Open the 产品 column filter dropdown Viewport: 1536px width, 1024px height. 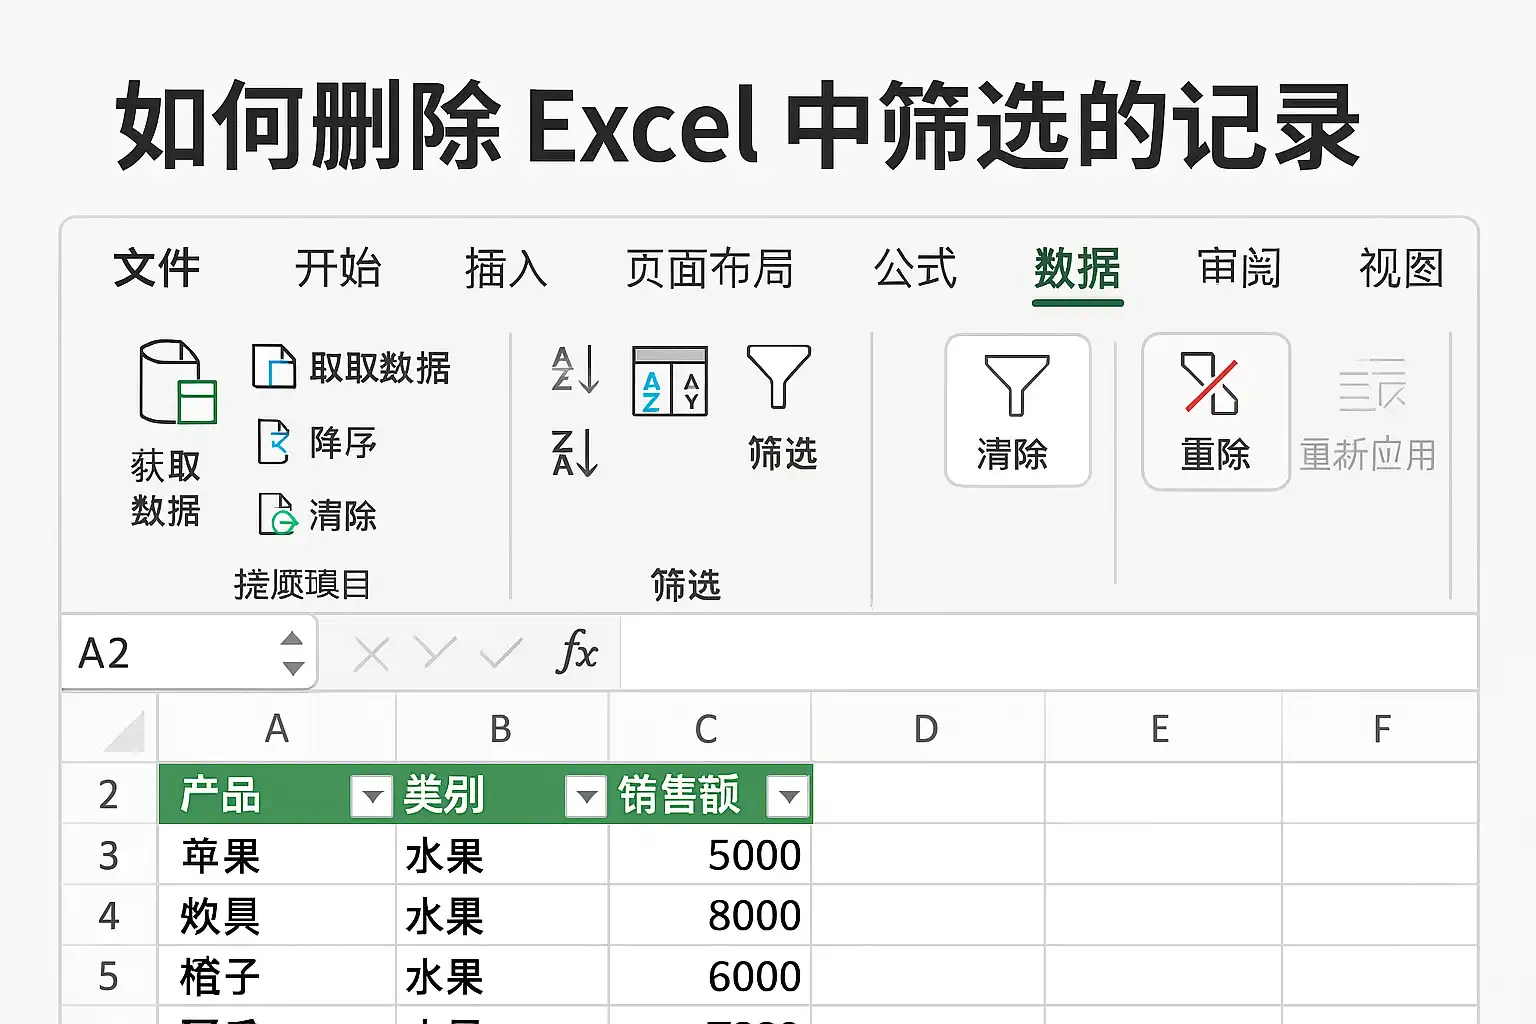coord(372,797)
